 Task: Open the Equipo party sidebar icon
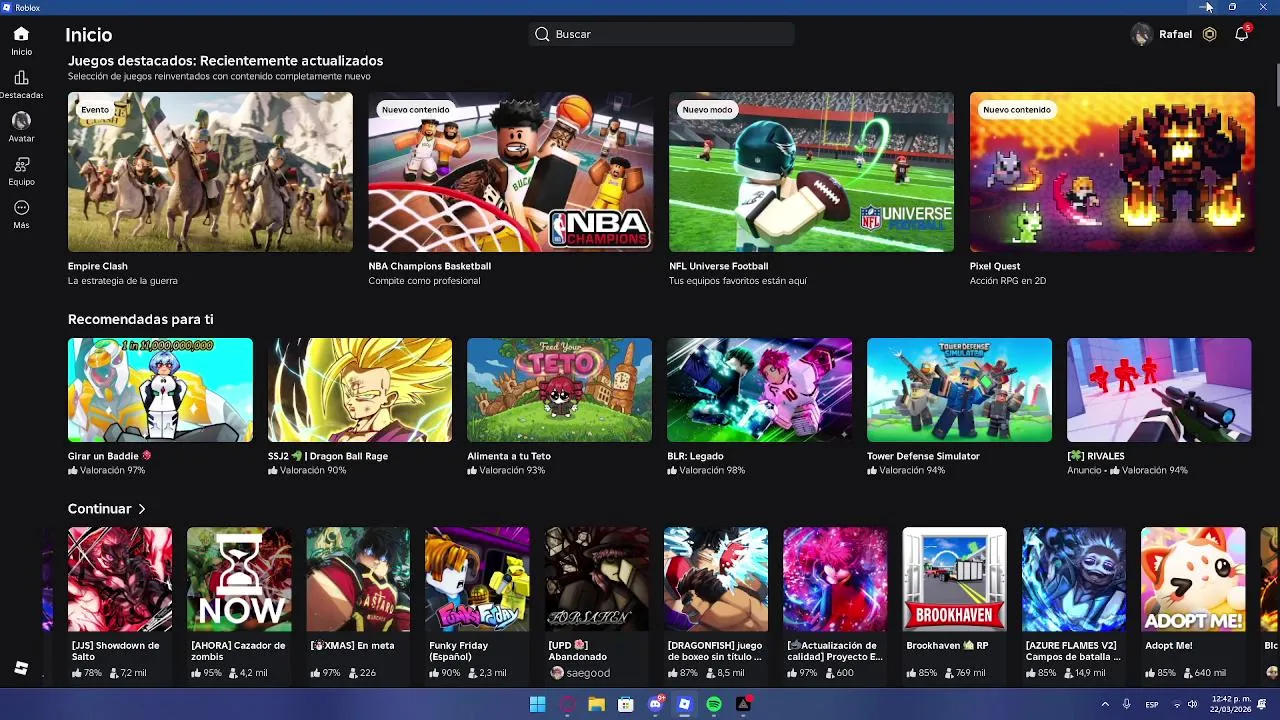pos(21,165)
